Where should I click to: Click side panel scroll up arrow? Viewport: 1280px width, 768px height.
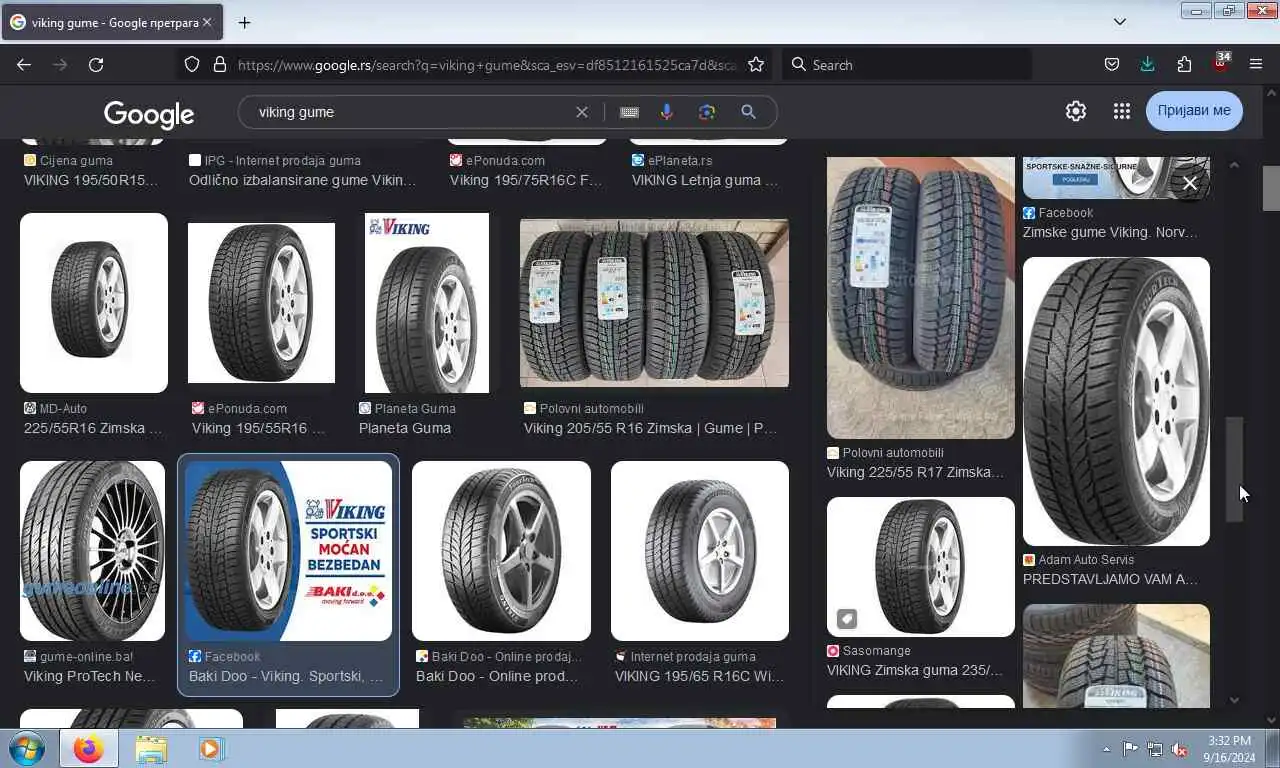point(1234,164)
